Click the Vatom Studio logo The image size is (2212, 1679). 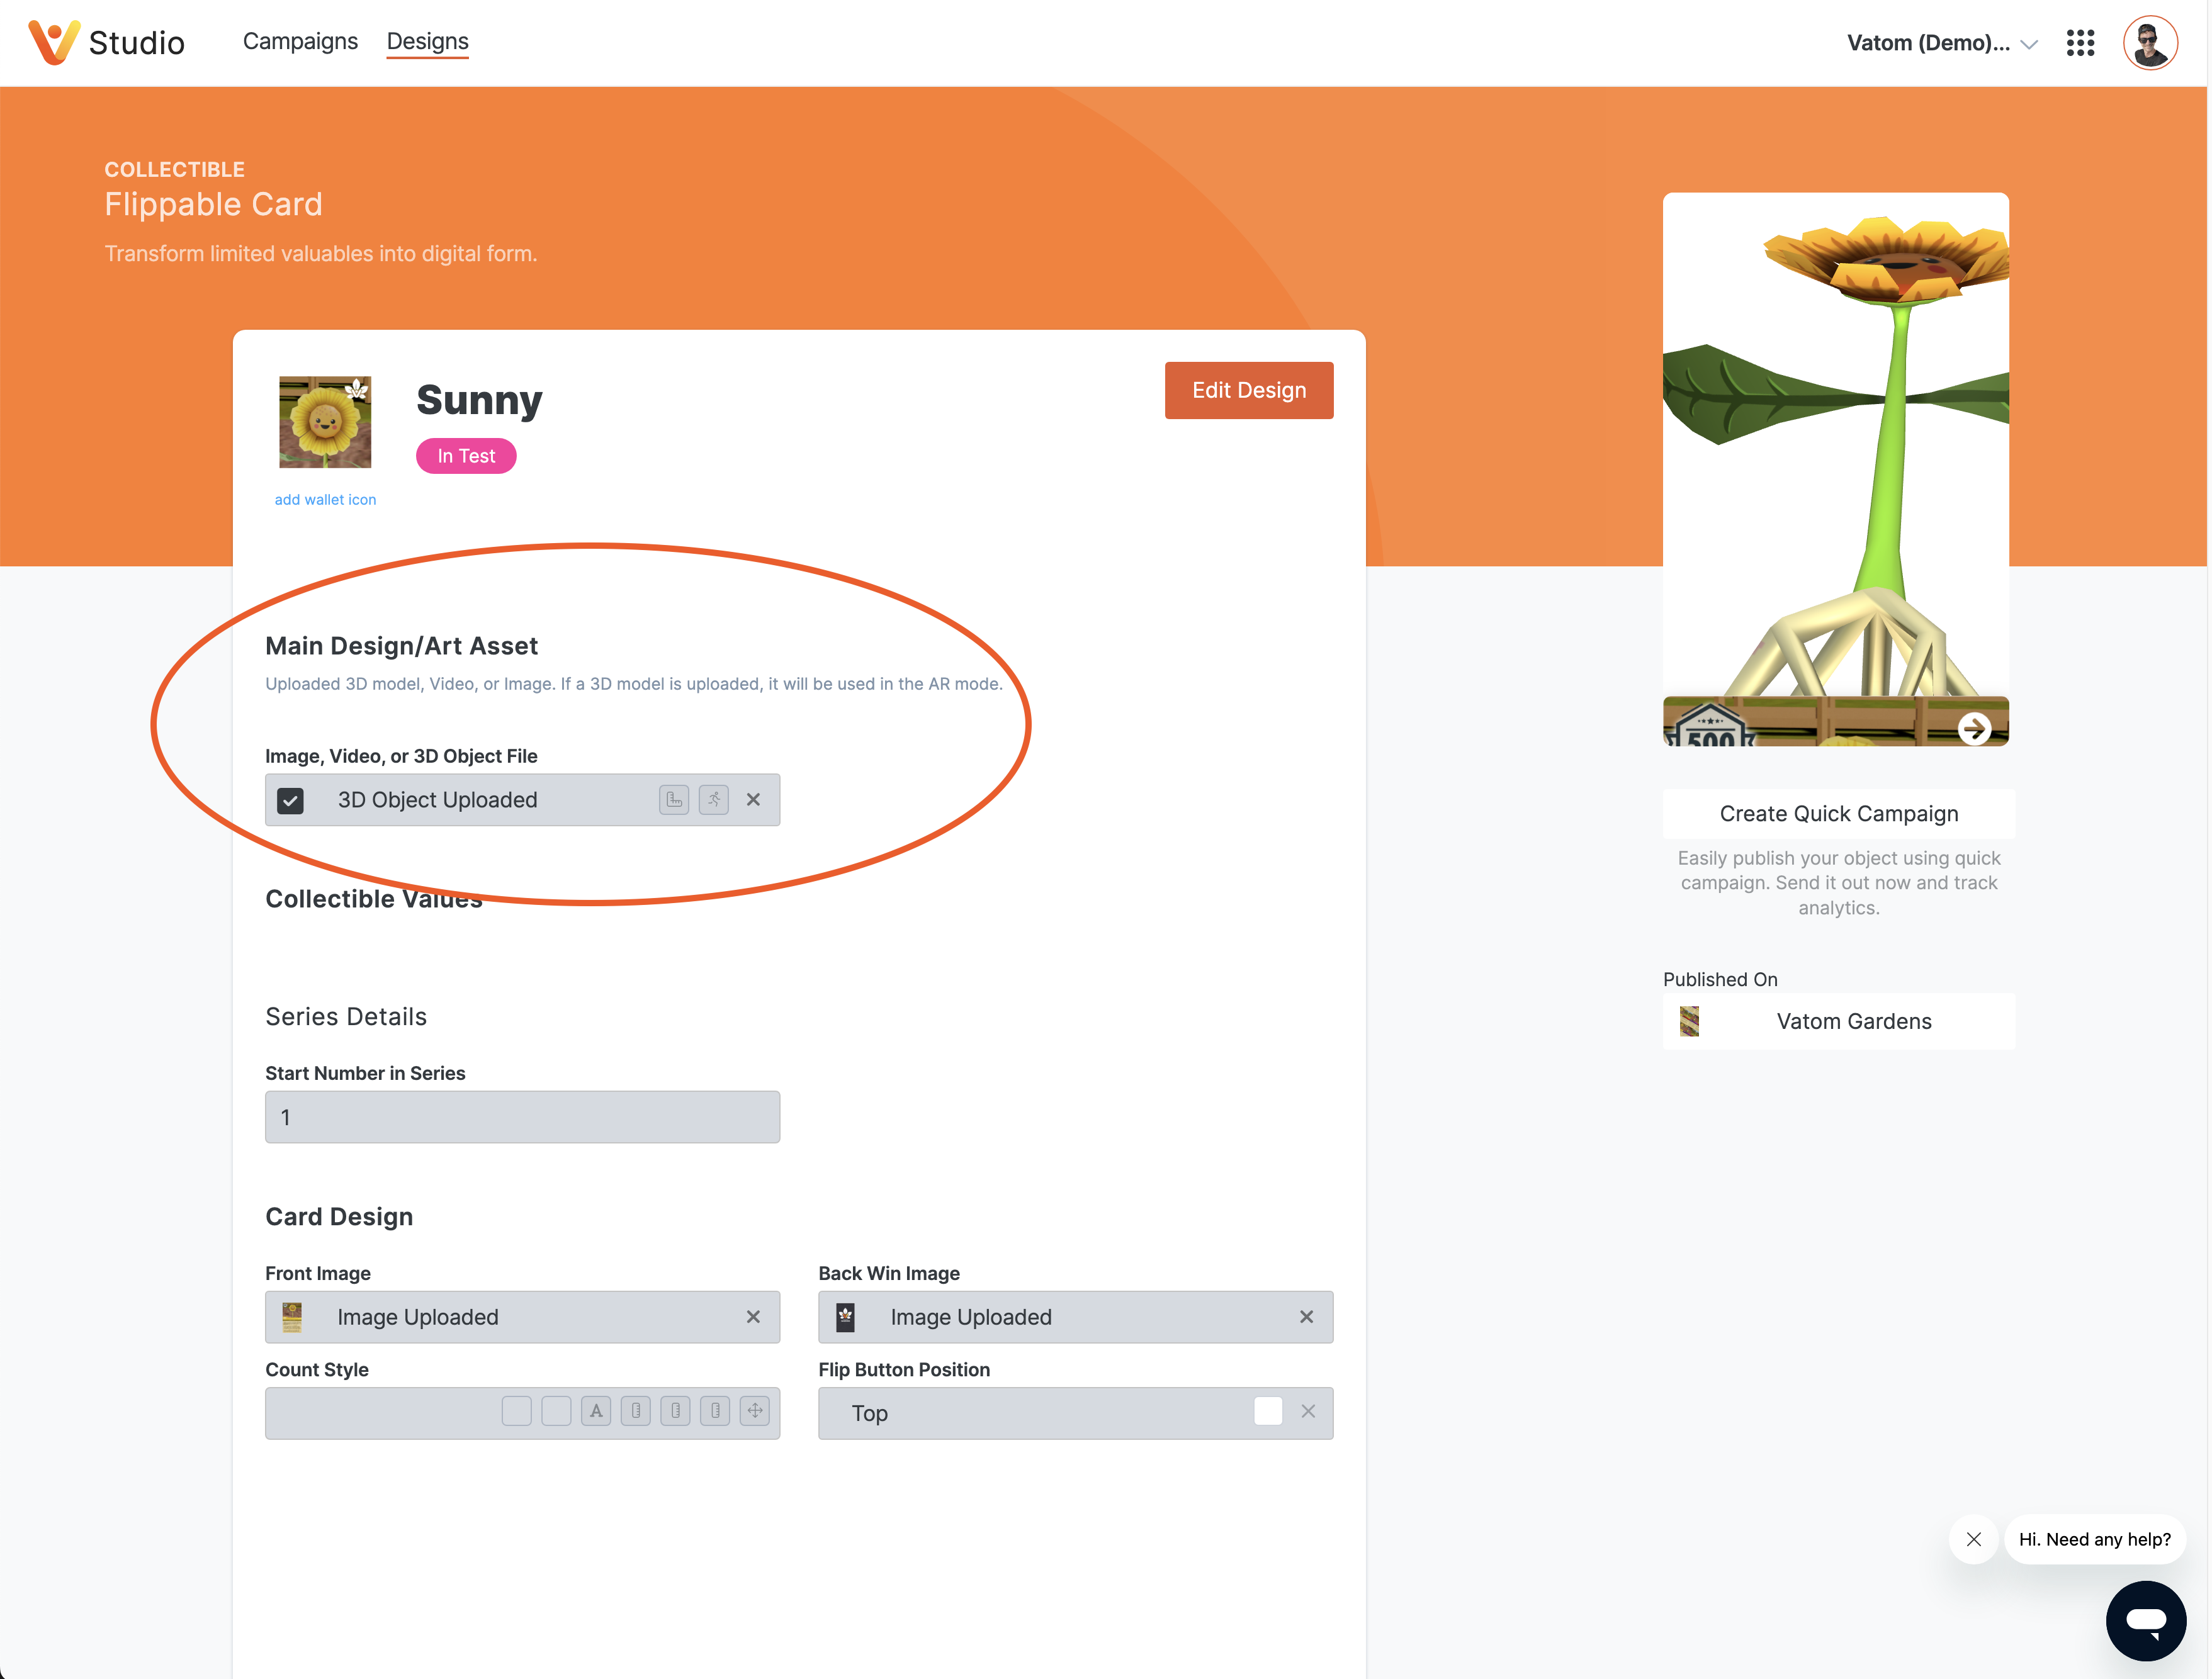tap(106, 42)
